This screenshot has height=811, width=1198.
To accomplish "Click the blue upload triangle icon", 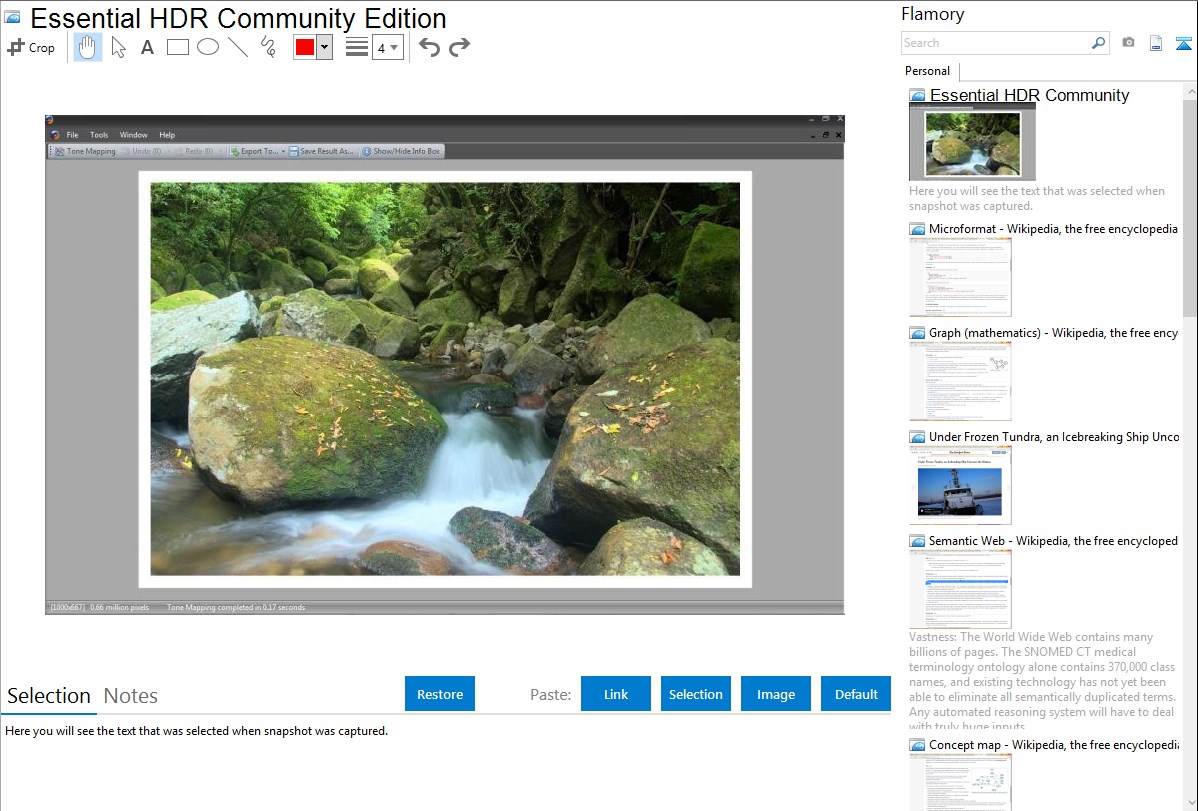I will (x=1183, y=43).
